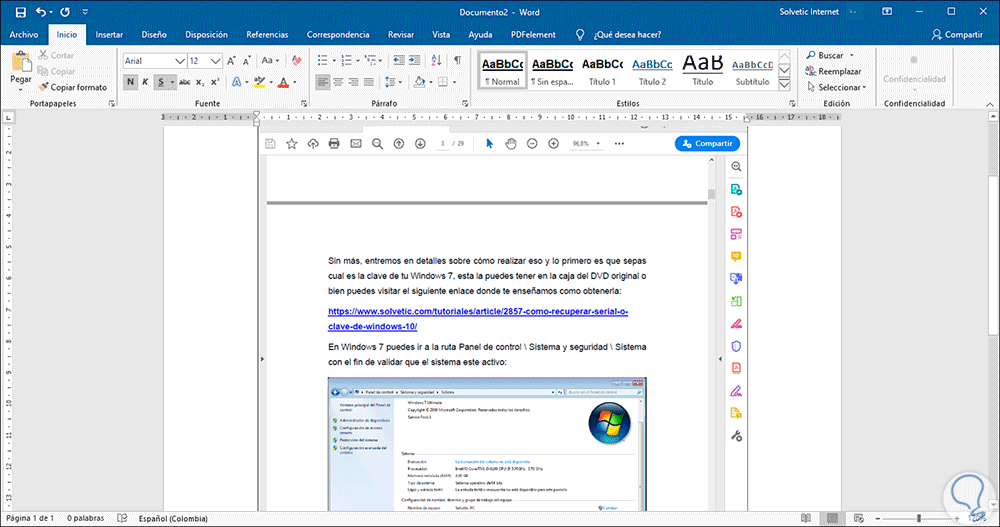The image size is (1000, 527).
Task: Go to the next PDF page with the down arrow
Action: click(x=420, y=144)
